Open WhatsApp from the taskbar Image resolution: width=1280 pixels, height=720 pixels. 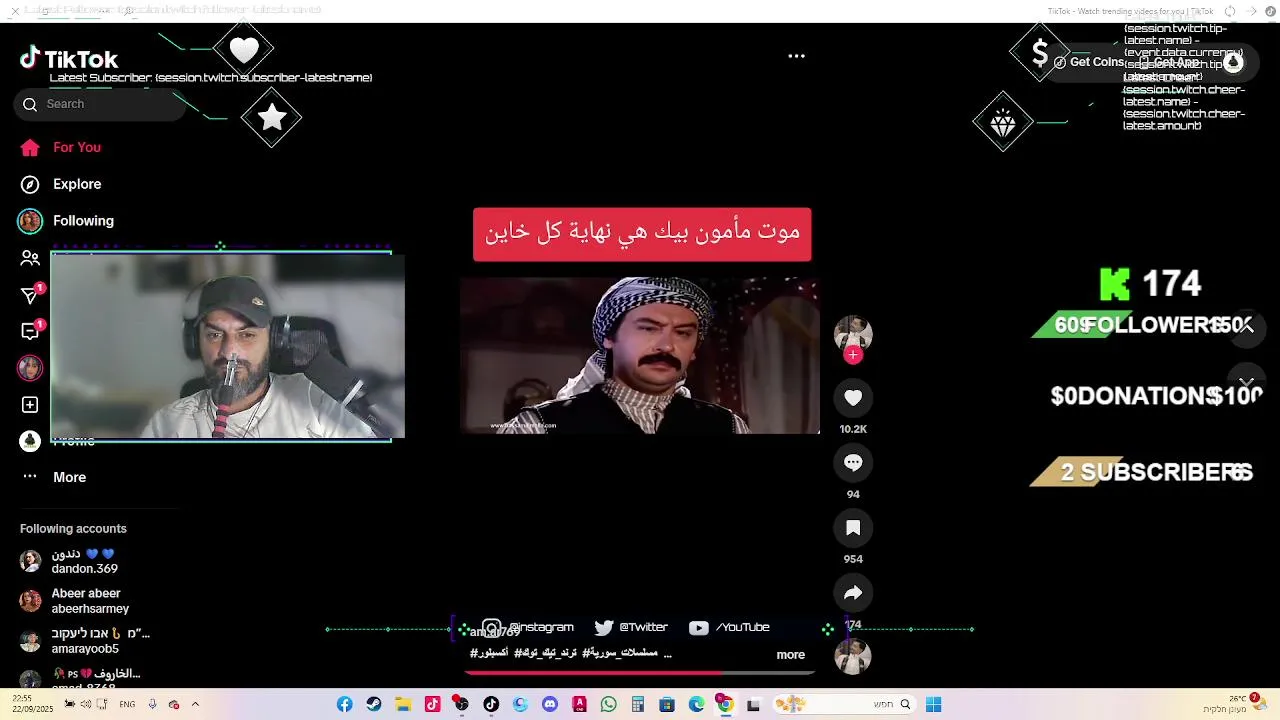[x=608, y=704]
